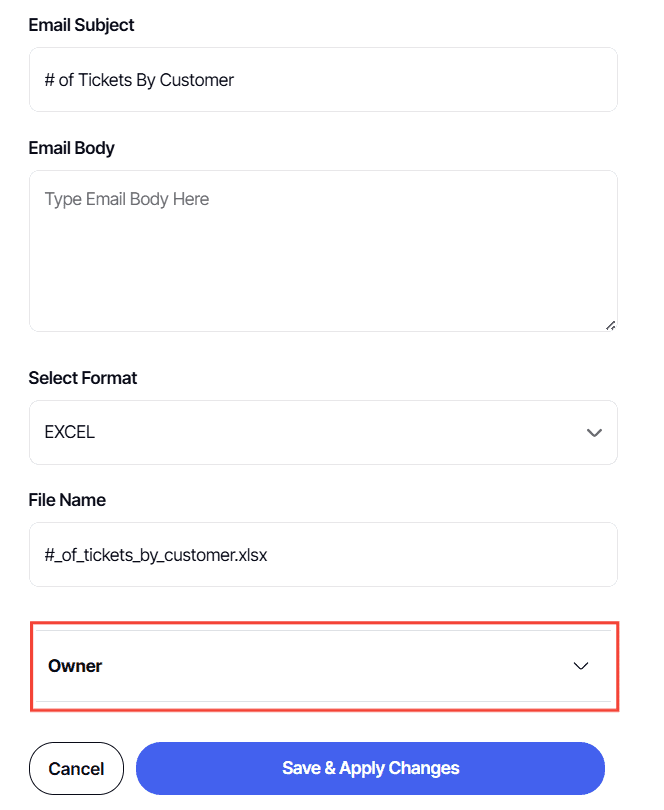Viewport: 664px width, 810px height.
Task: Click the EXCEL selected value text
Action: (x=70, y=433)
